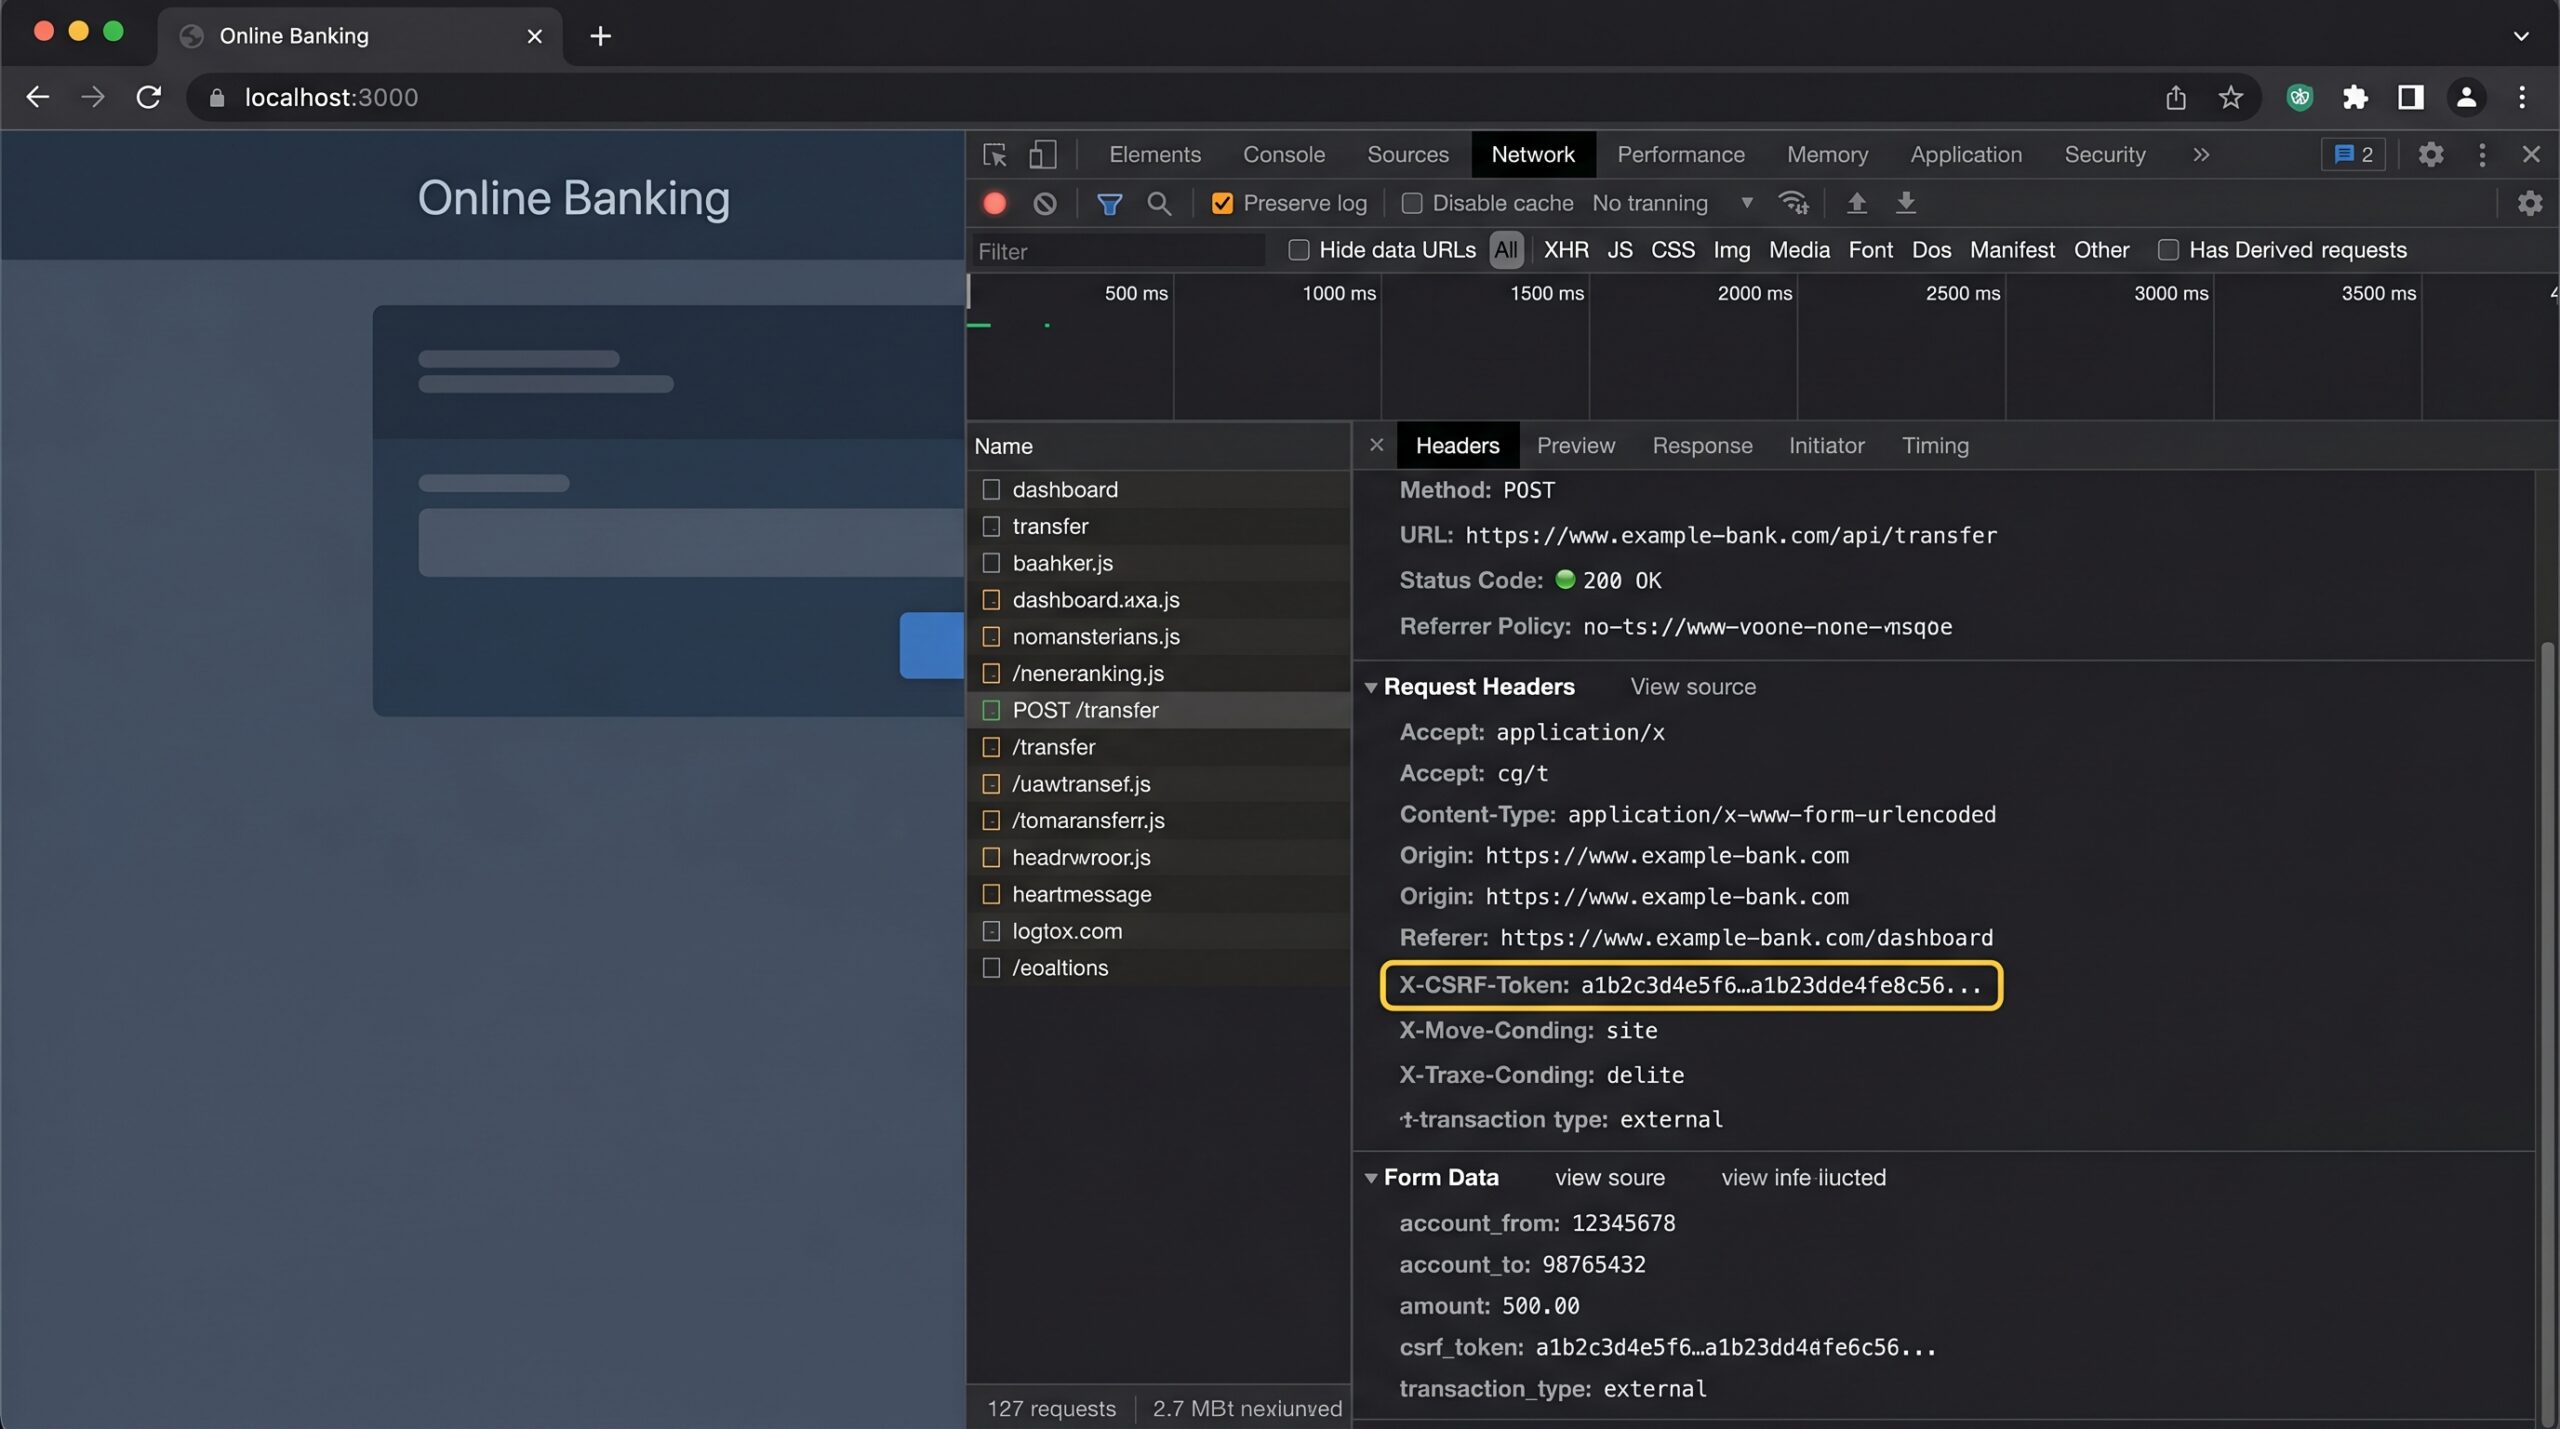Close the Online Banking tab

[x=535, y=36]
